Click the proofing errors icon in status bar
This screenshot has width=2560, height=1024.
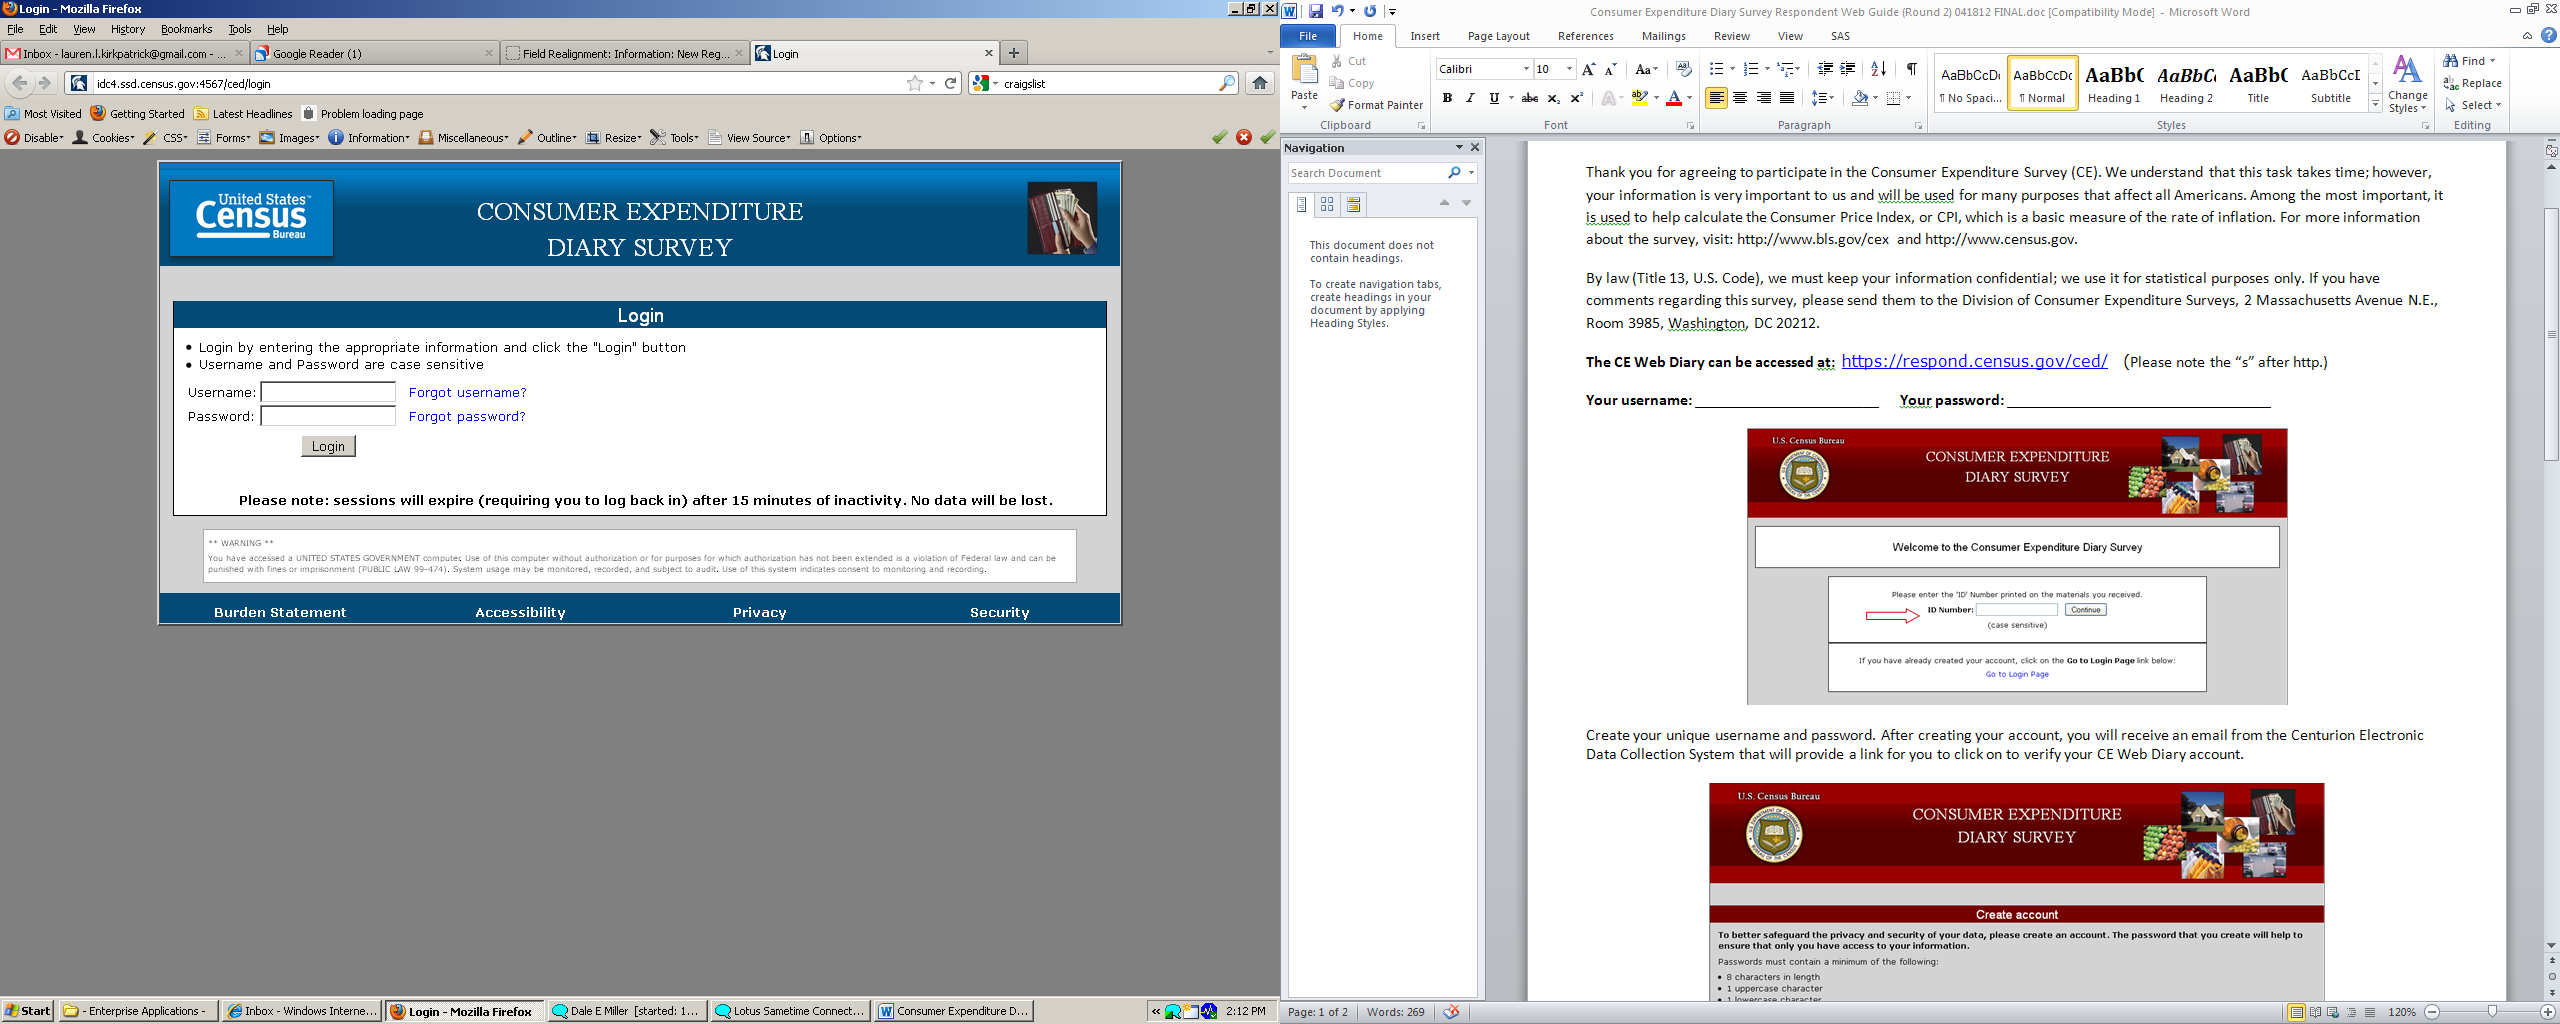click(x=1451, y=1012)
